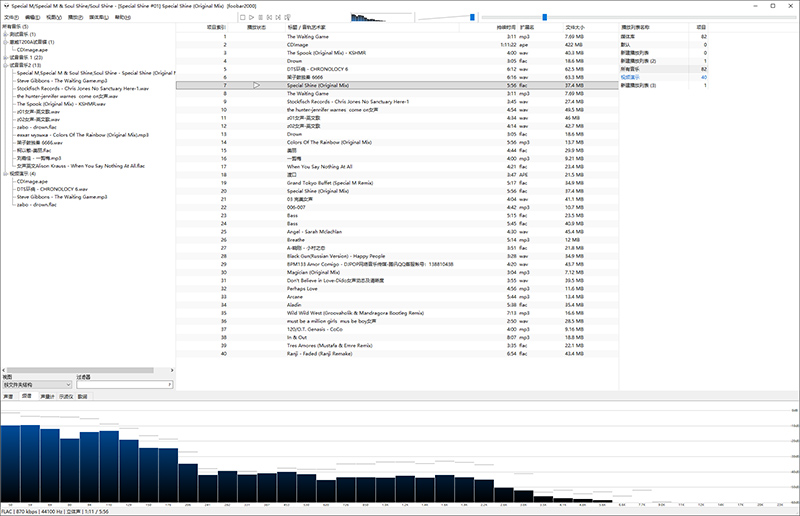The image size is (800, 516).
Task: Select the root 所有音乐 (5) tree node
Action: click(15, 27)
